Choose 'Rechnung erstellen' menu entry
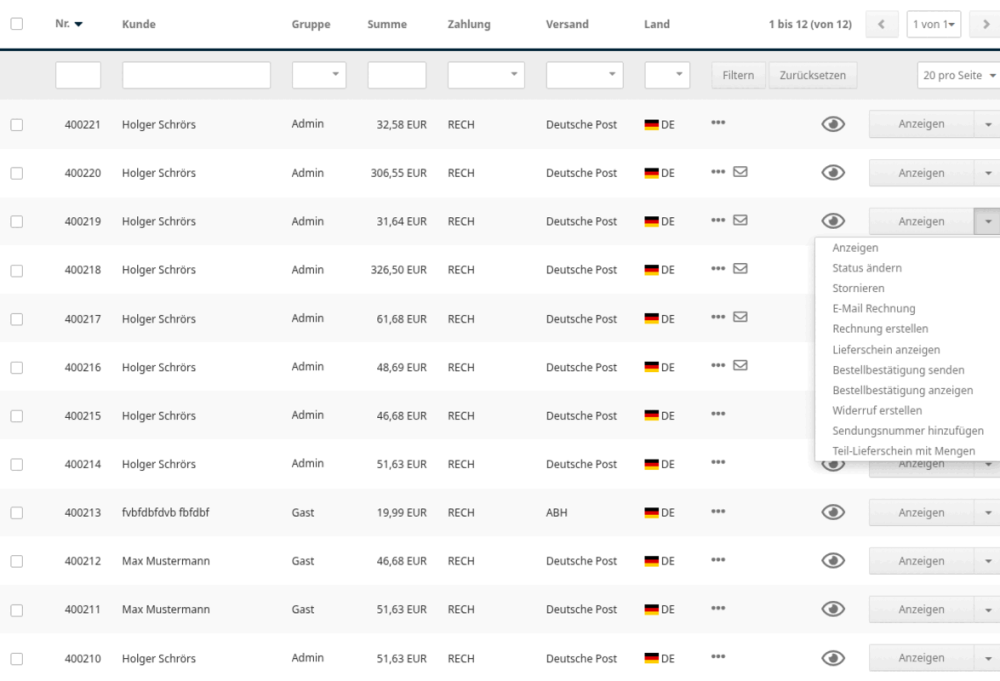This screenshot has height=681, width=1000. pyautogui.click(x=880, y=328)
